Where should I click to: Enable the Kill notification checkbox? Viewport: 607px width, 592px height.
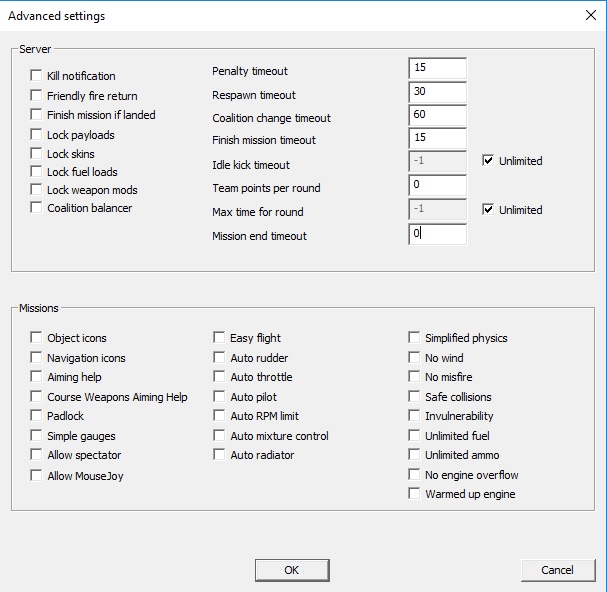(36, 75)
